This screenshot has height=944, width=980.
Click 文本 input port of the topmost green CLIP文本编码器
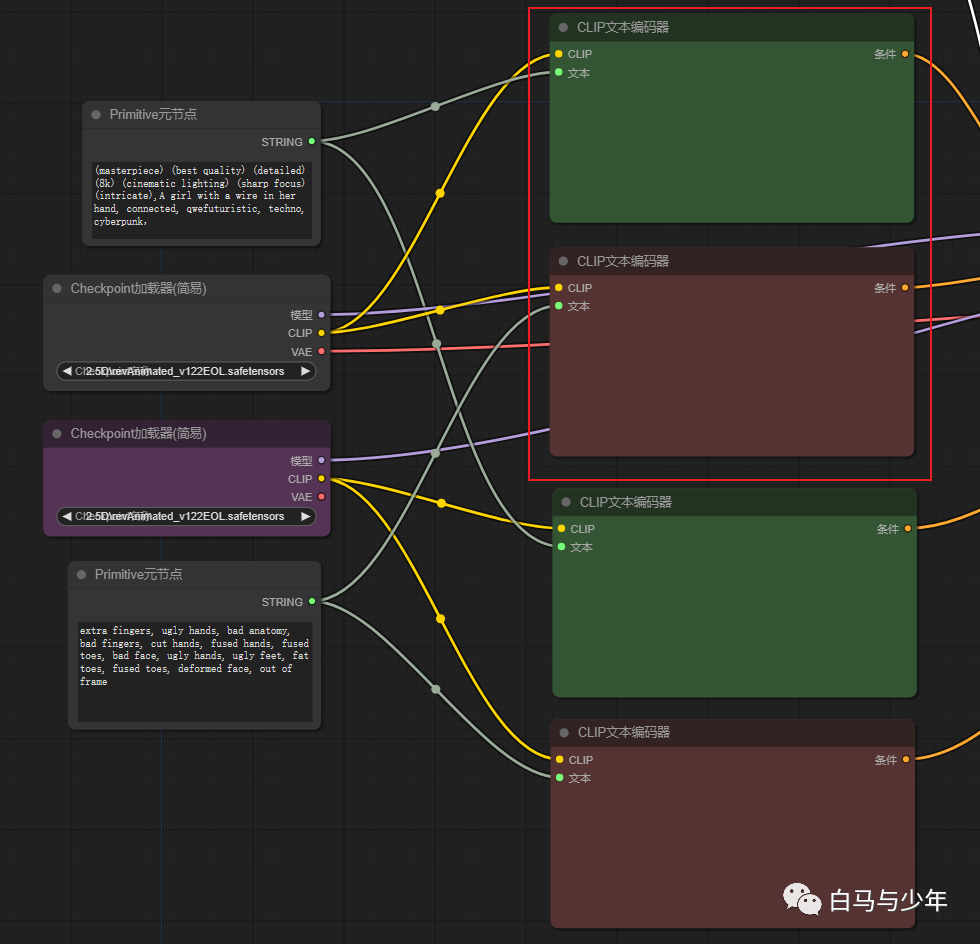click(558, 73)
